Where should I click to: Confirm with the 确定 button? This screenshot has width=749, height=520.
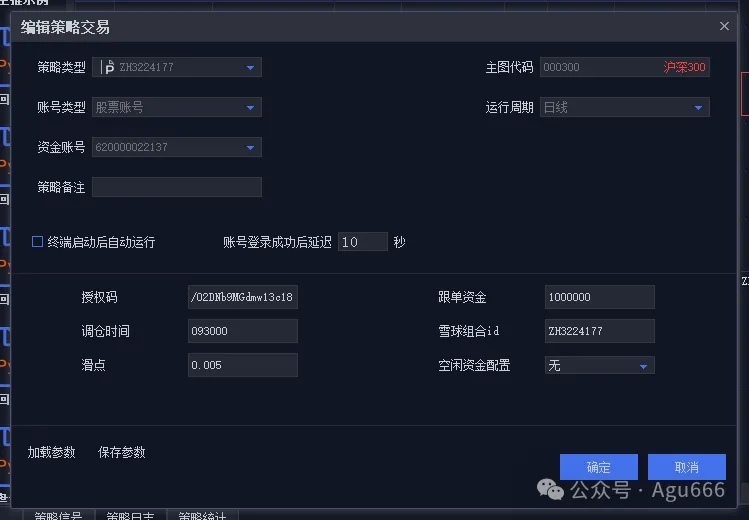click(599, 467)
